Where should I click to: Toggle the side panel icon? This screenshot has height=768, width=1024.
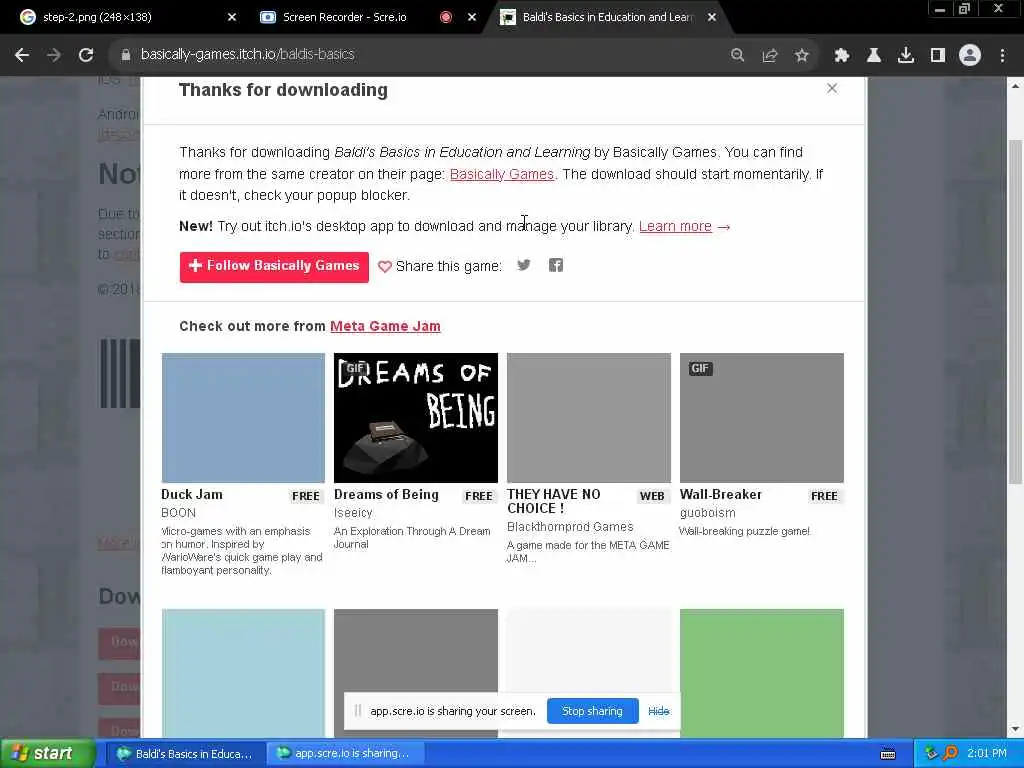click(938, 55)
